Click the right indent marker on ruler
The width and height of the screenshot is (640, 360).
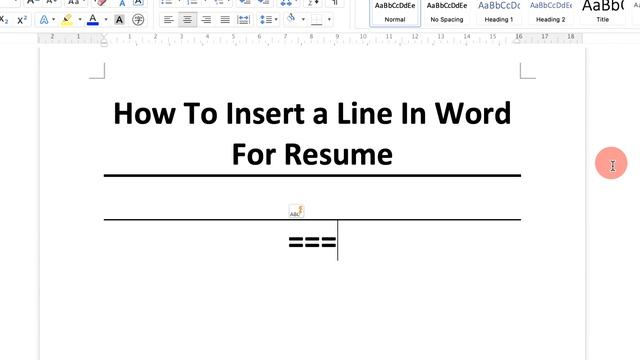point(519,39)
